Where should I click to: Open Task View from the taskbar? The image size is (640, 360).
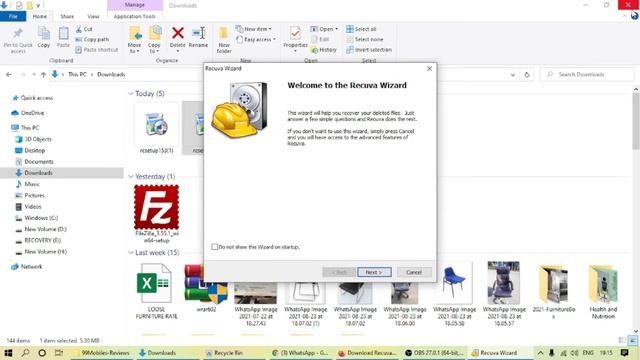[x=59, y=353]
